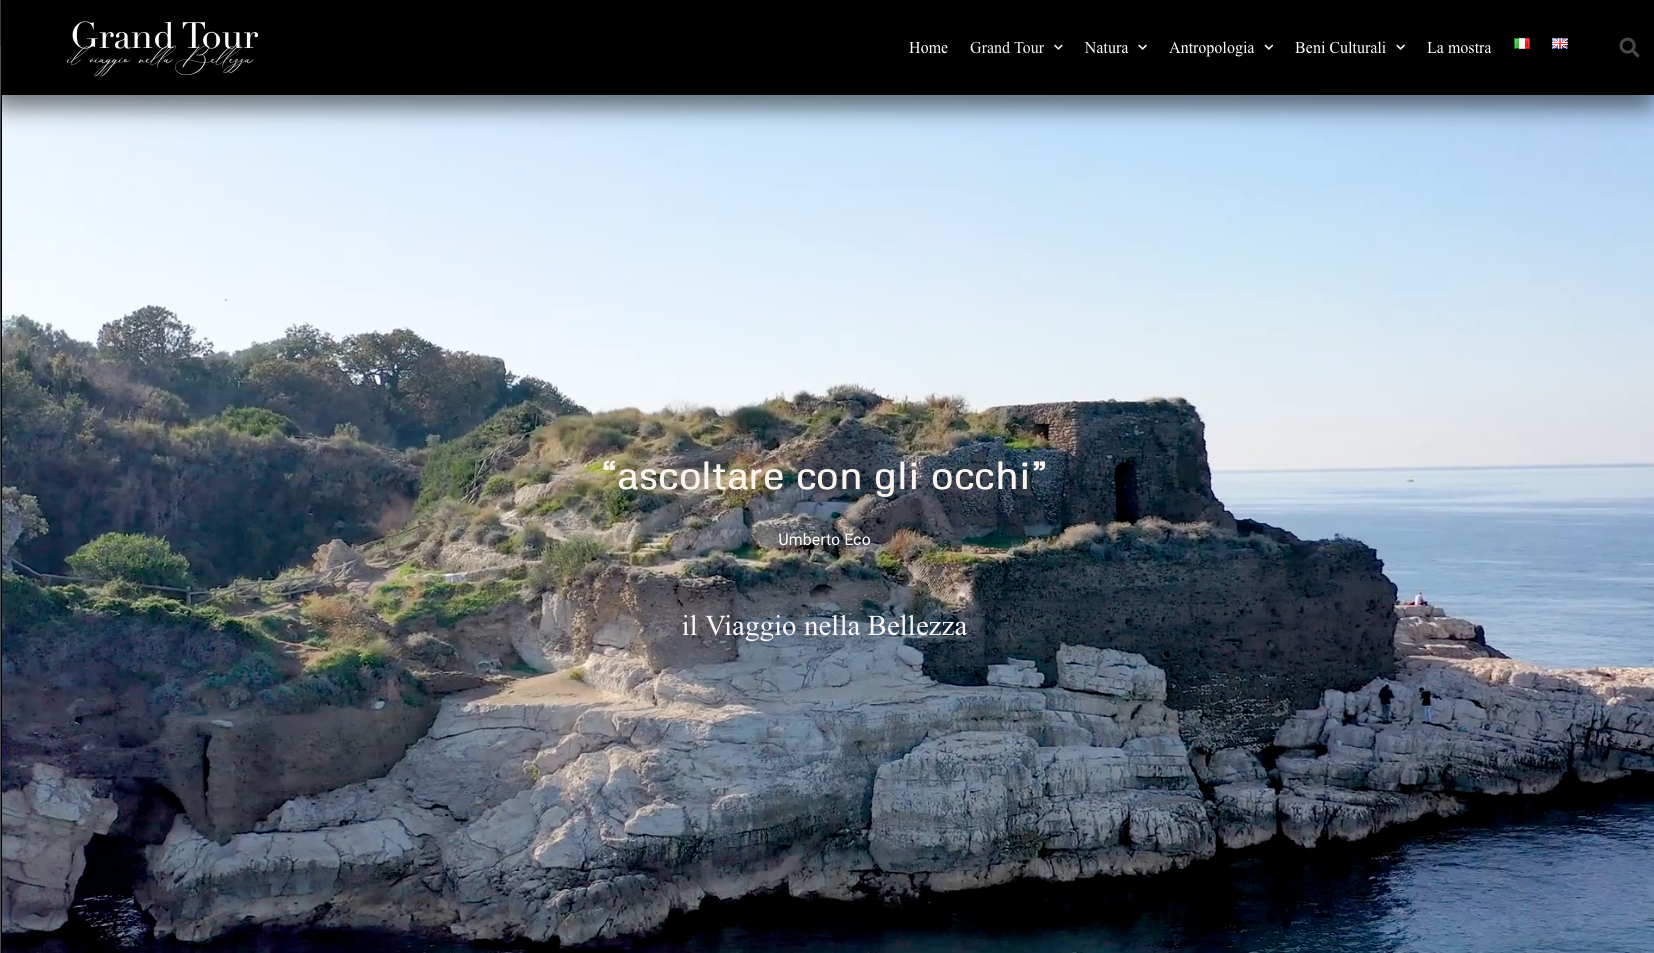
Task: Switch language to English via flag icon
Action: (x=1560, y=44)
